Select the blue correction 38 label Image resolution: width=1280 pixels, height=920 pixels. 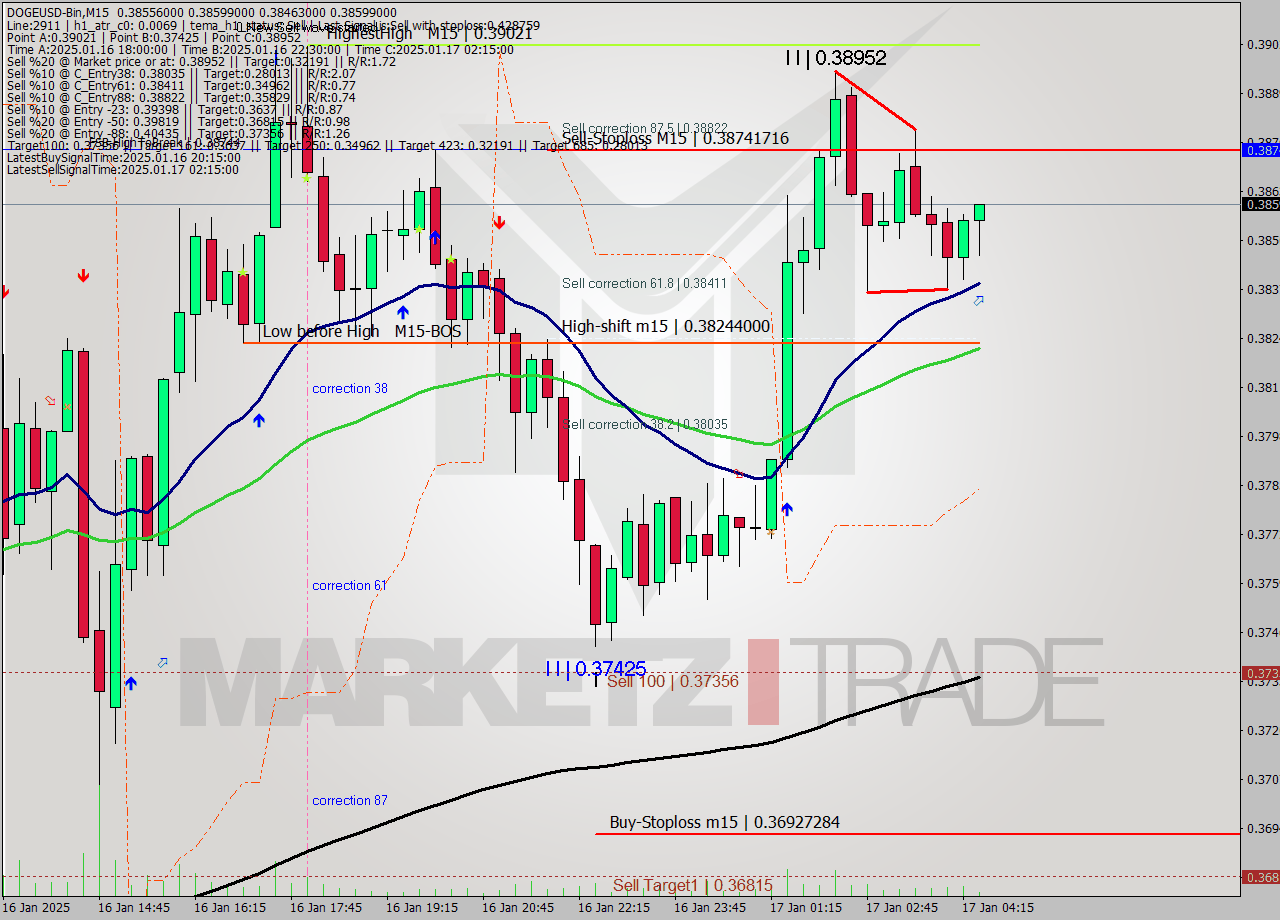(x=349, y=388)
